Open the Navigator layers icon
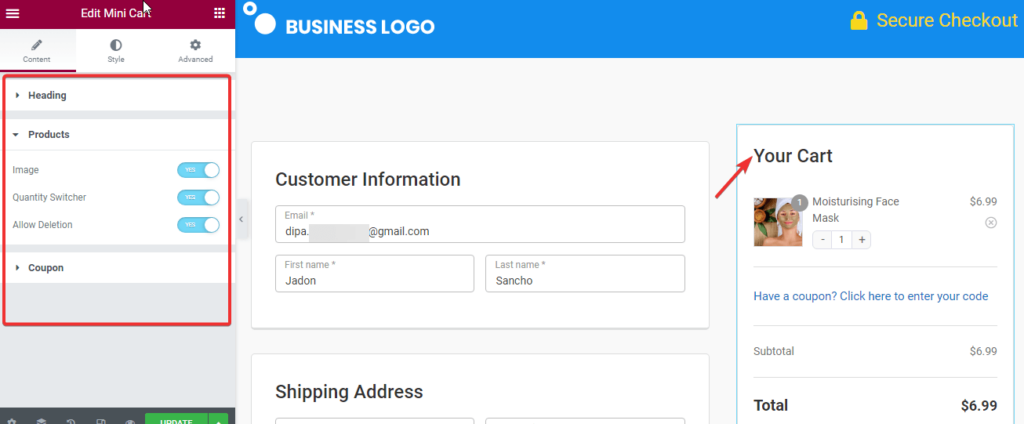This screenshot has width=1024, height=424. pos(41,421)
